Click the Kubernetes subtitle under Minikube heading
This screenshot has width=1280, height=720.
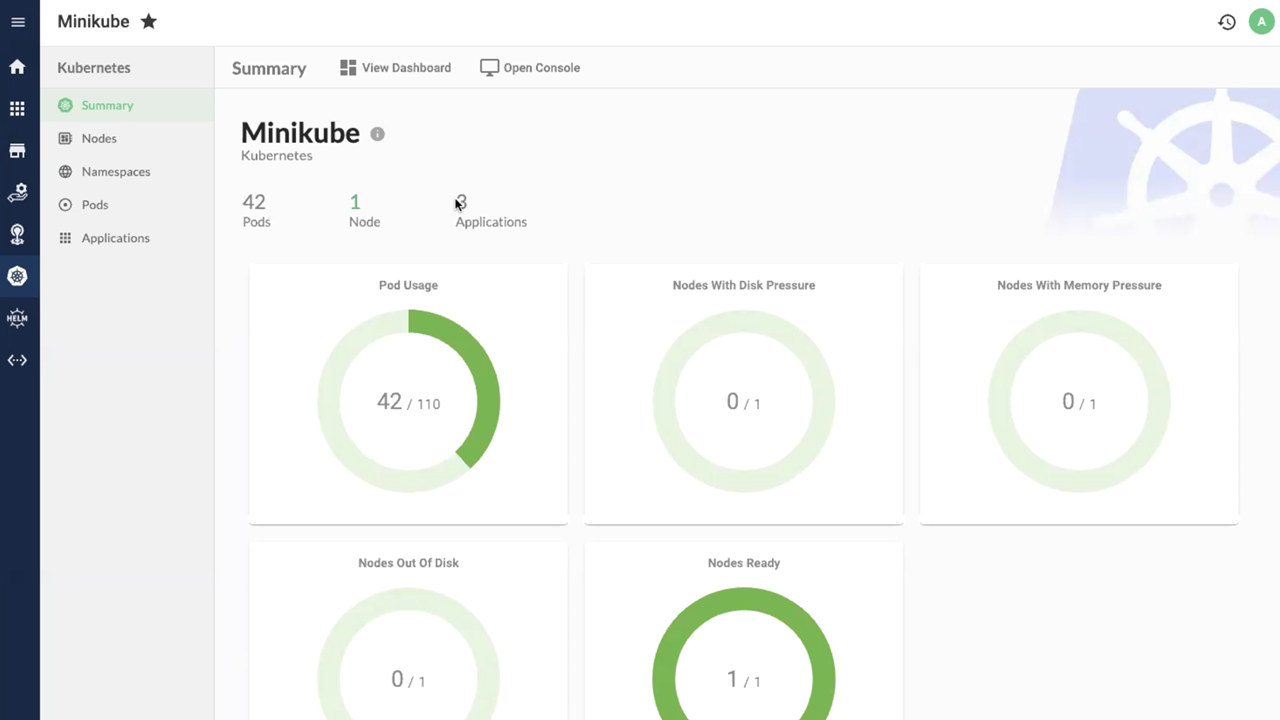click(277, 156)
